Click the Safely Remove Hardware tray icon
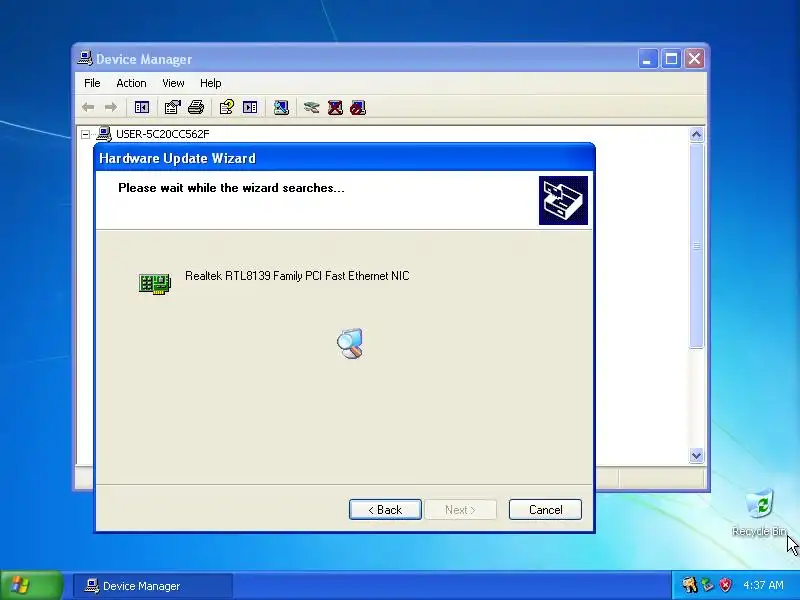800x600 pixels. 707,585
